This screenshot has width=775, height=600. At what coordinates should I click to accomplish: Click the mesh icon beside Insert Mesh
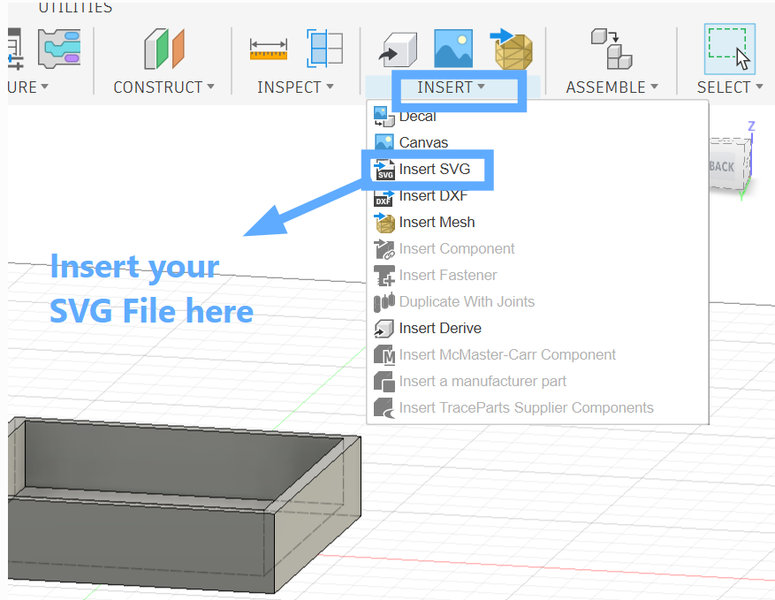385,222
